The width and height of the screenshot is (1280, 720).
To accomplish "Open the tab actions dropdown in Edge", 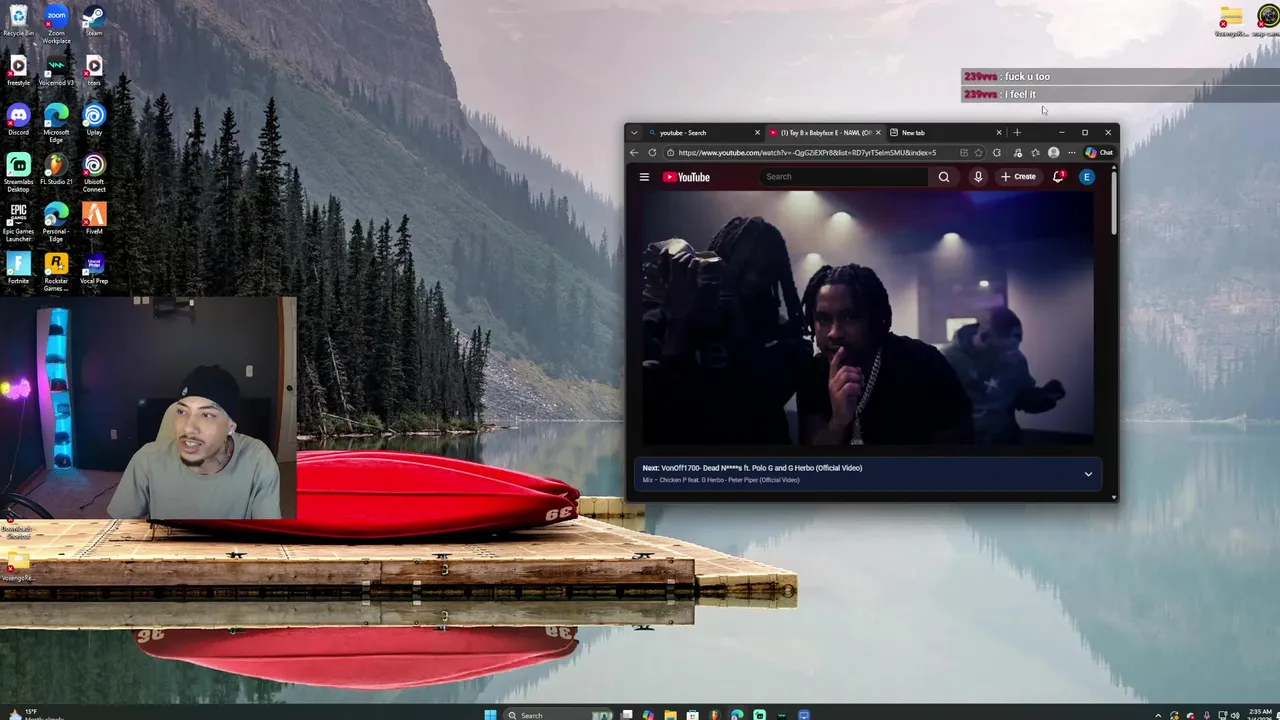I will point(633,132).
